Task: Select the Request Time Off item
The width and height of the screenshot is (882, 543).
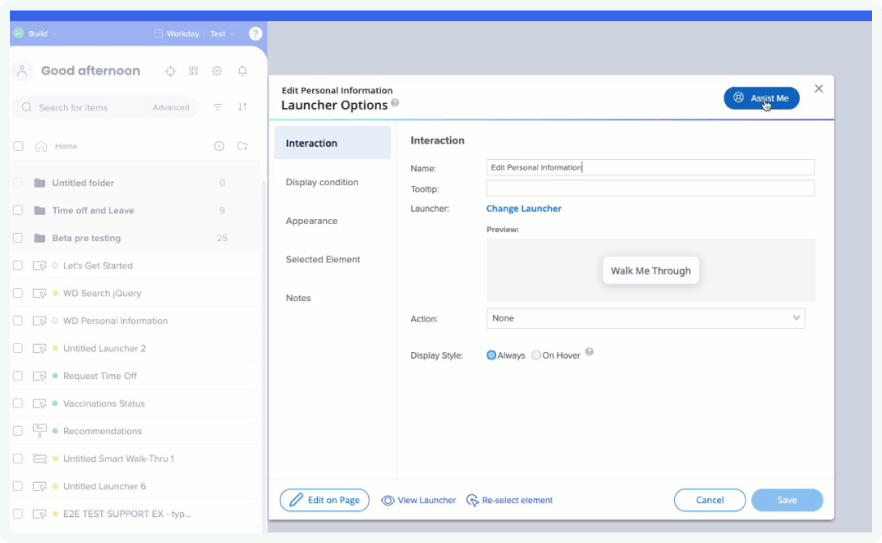Action: click(x=100, y=376)
